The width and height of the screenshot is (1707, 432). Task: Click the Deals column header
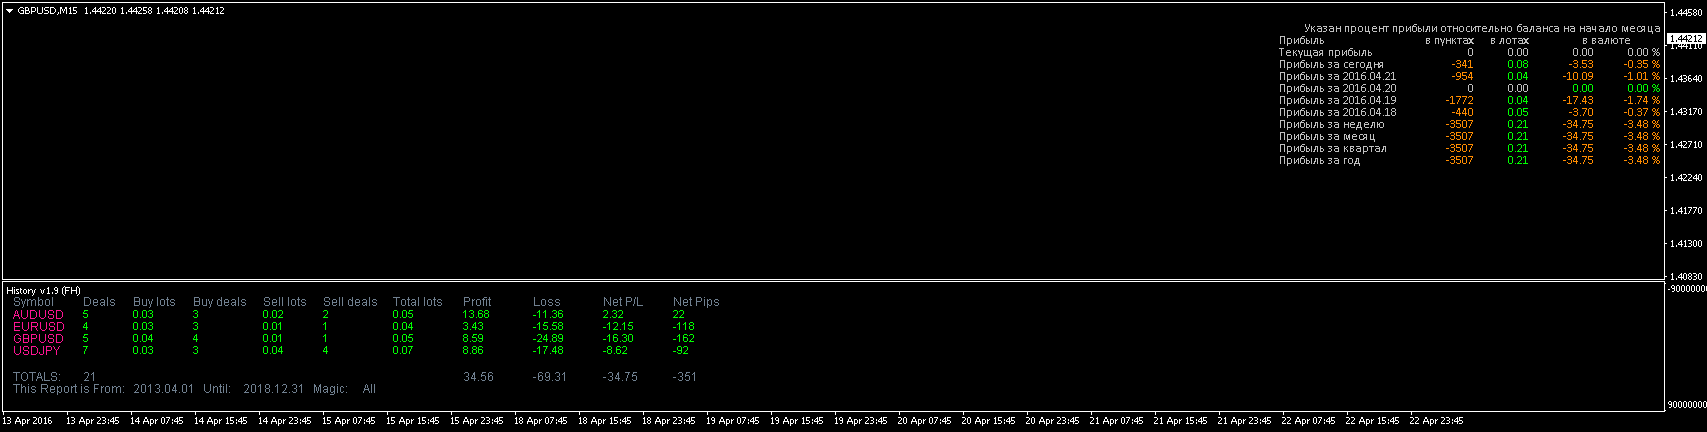click(x=99, y=302)
